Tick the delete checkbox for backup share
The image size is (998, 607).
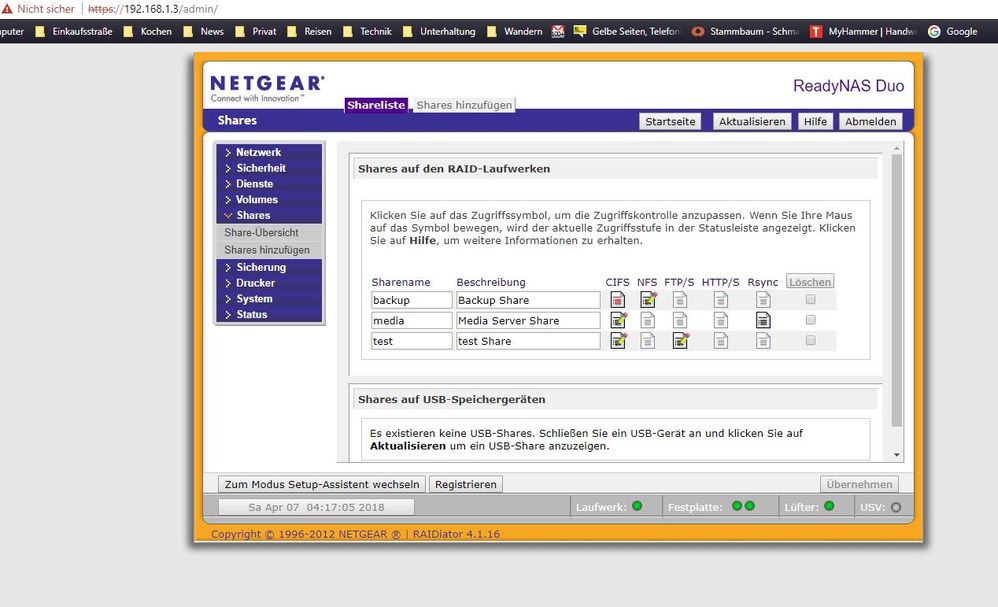(x=810, y=299)
